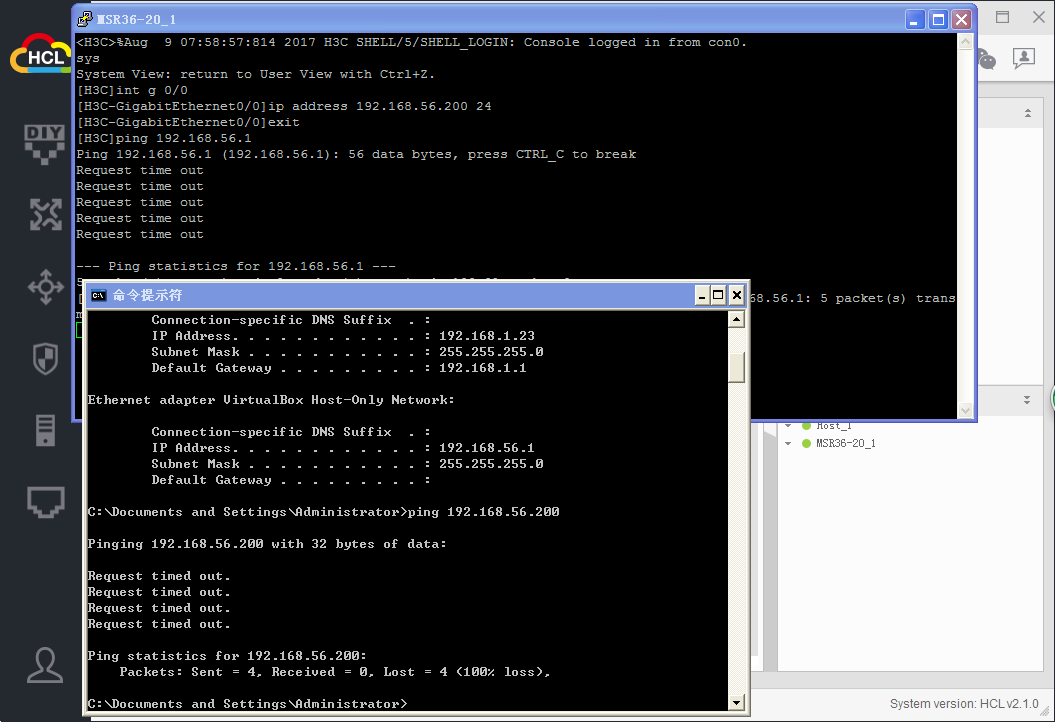Select the network link port icon
This screenshot has width=1055, height=722.
[45, 502]
